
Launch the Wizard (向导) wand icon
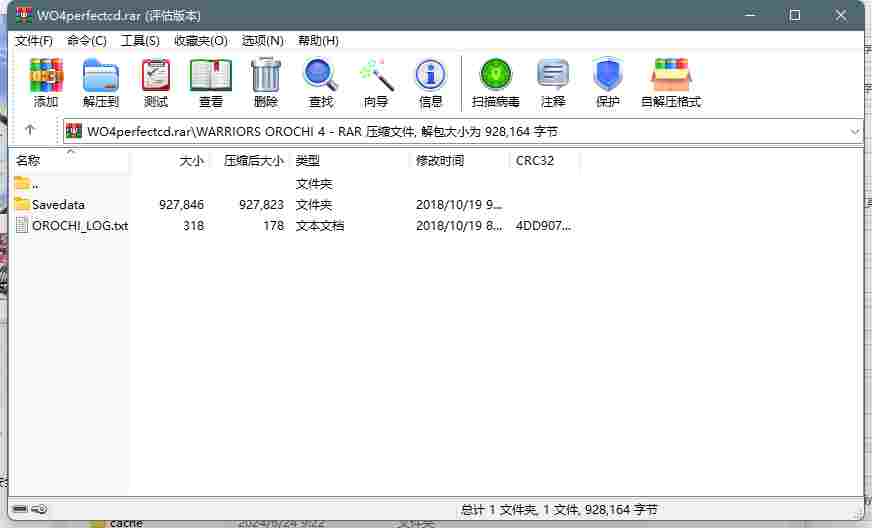tap(376, 75)
